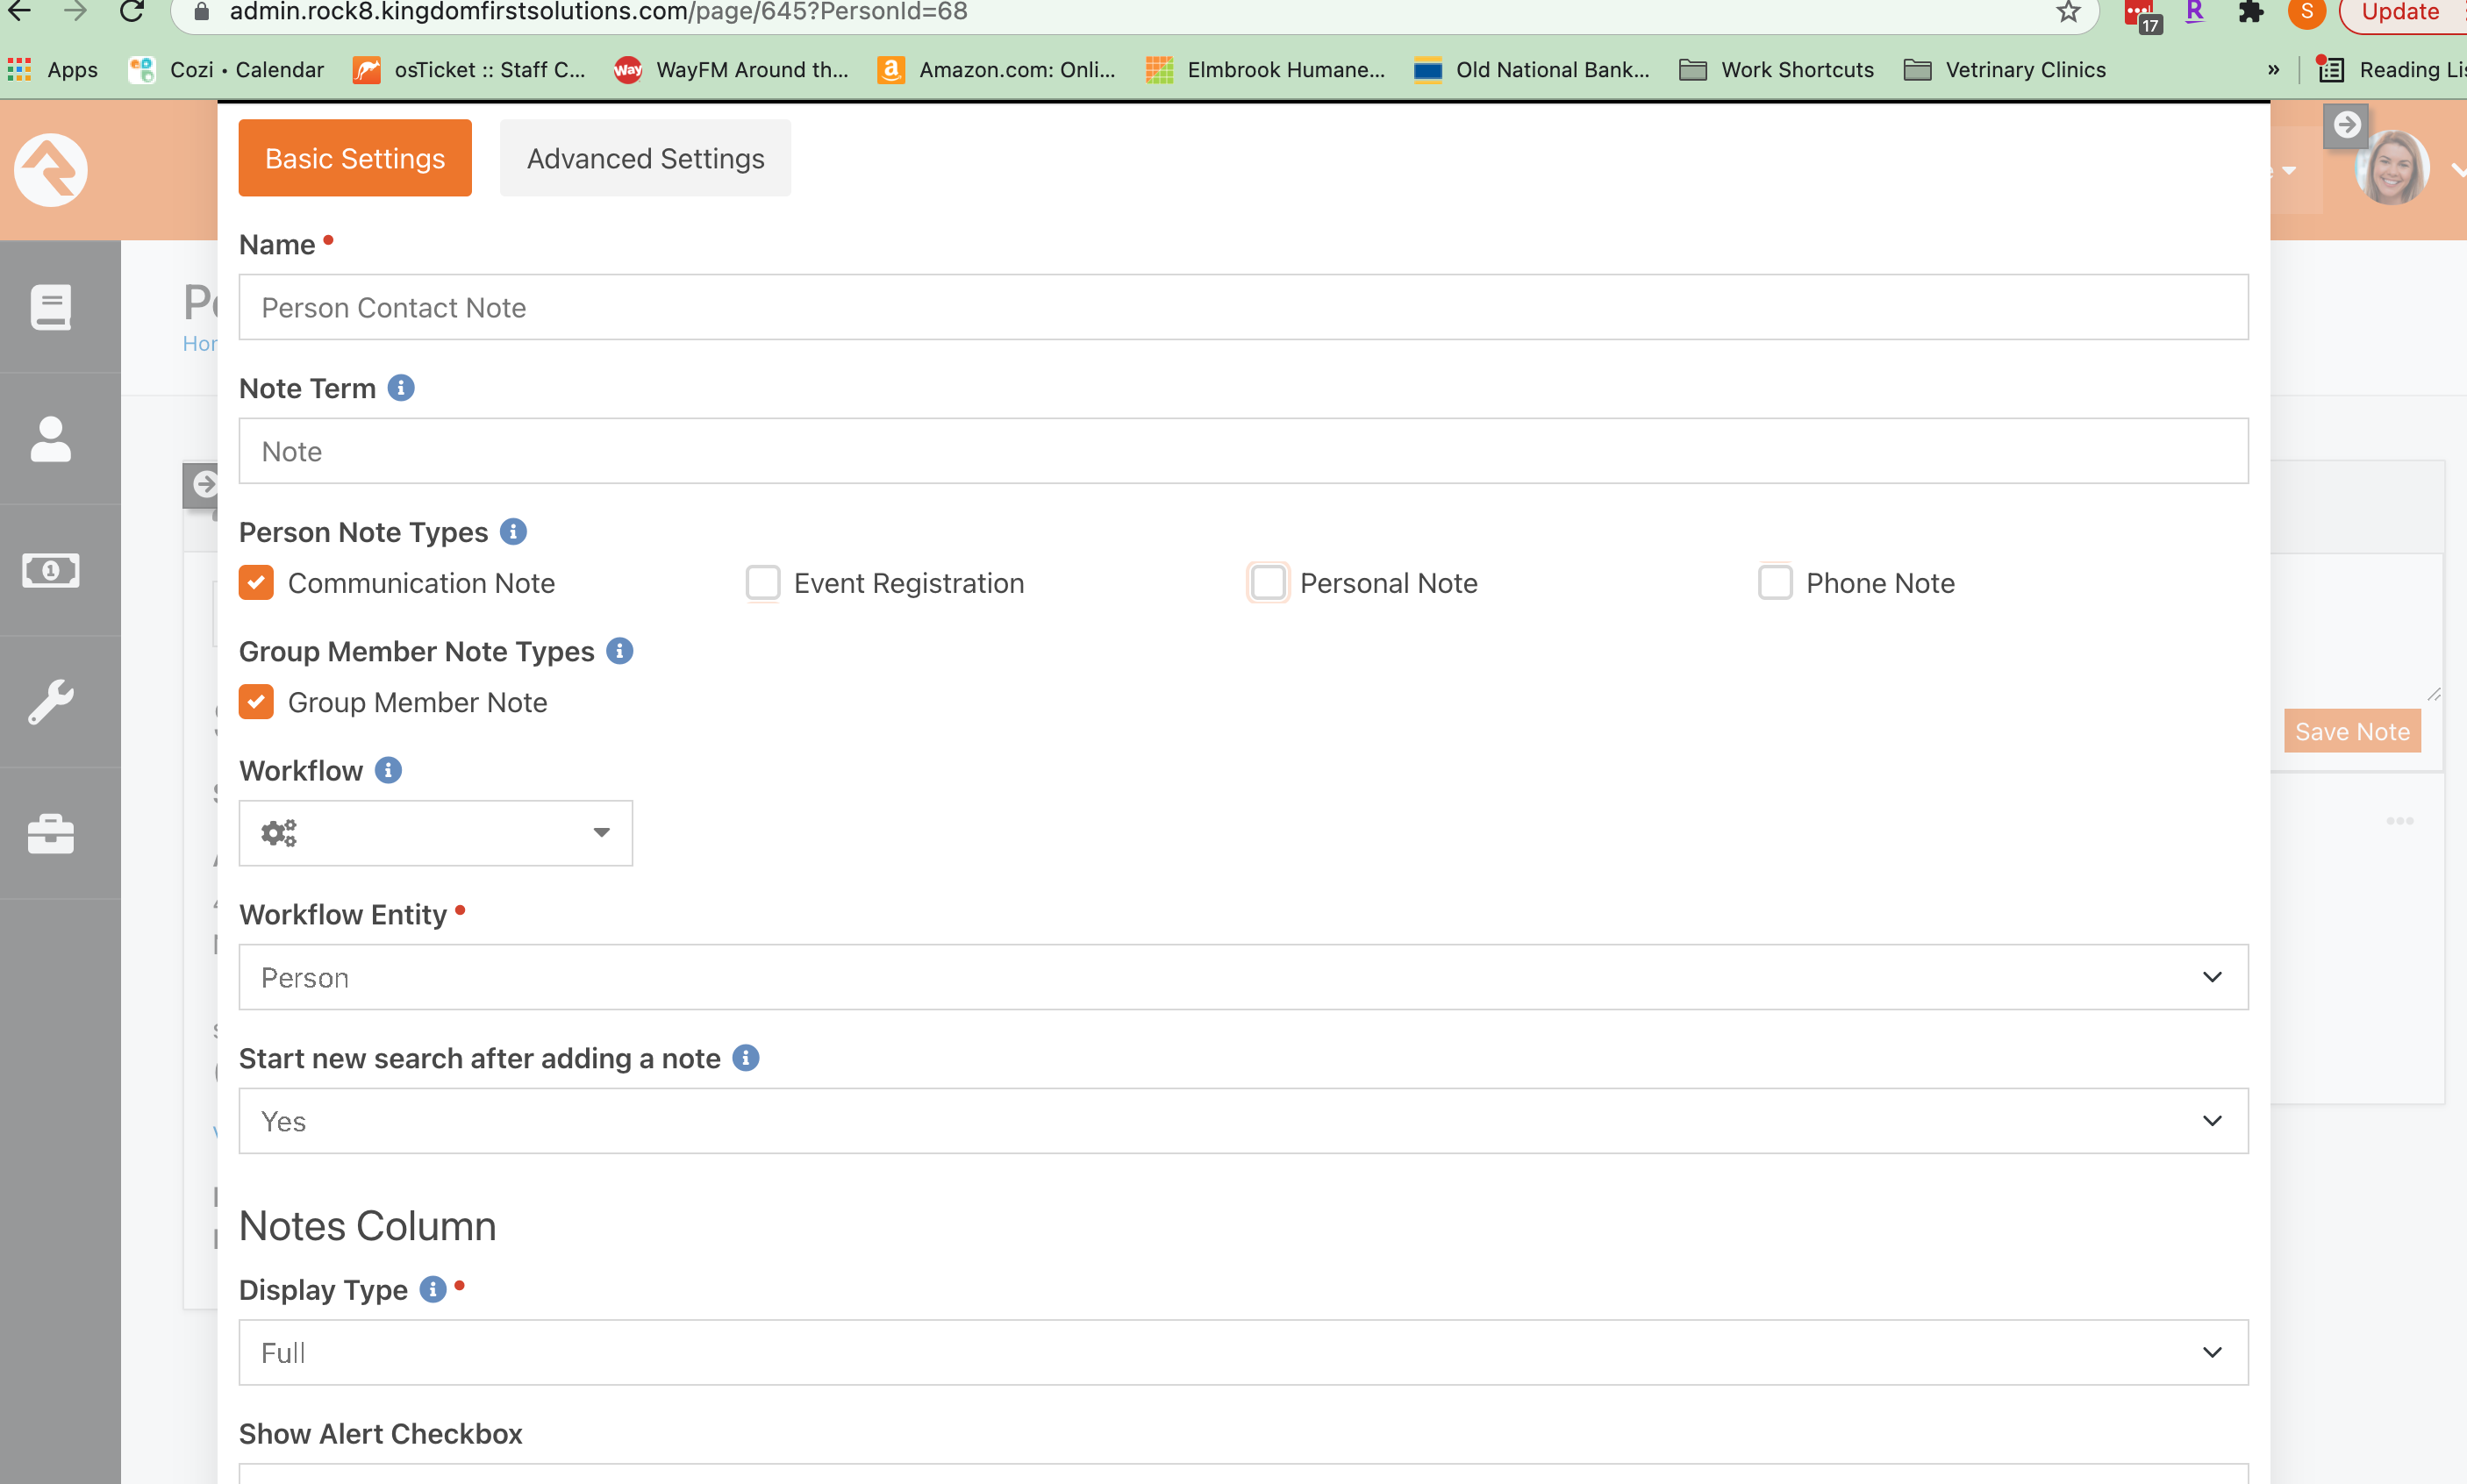Click the Rock RMS logo icon
Screen dimensions: 2467x1484
pyautogui.click(x=51, y=170)
